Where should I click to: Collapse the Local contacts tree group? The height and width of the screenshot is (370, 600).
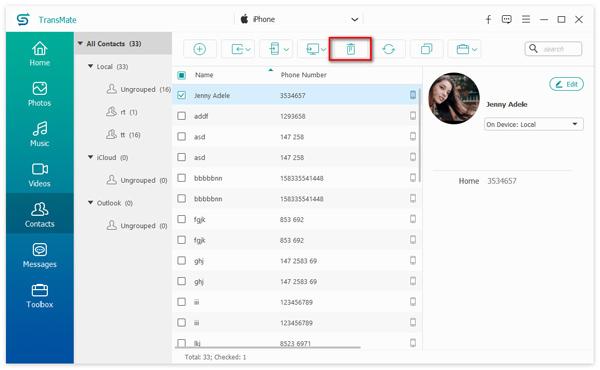click(x=91, y=66)
